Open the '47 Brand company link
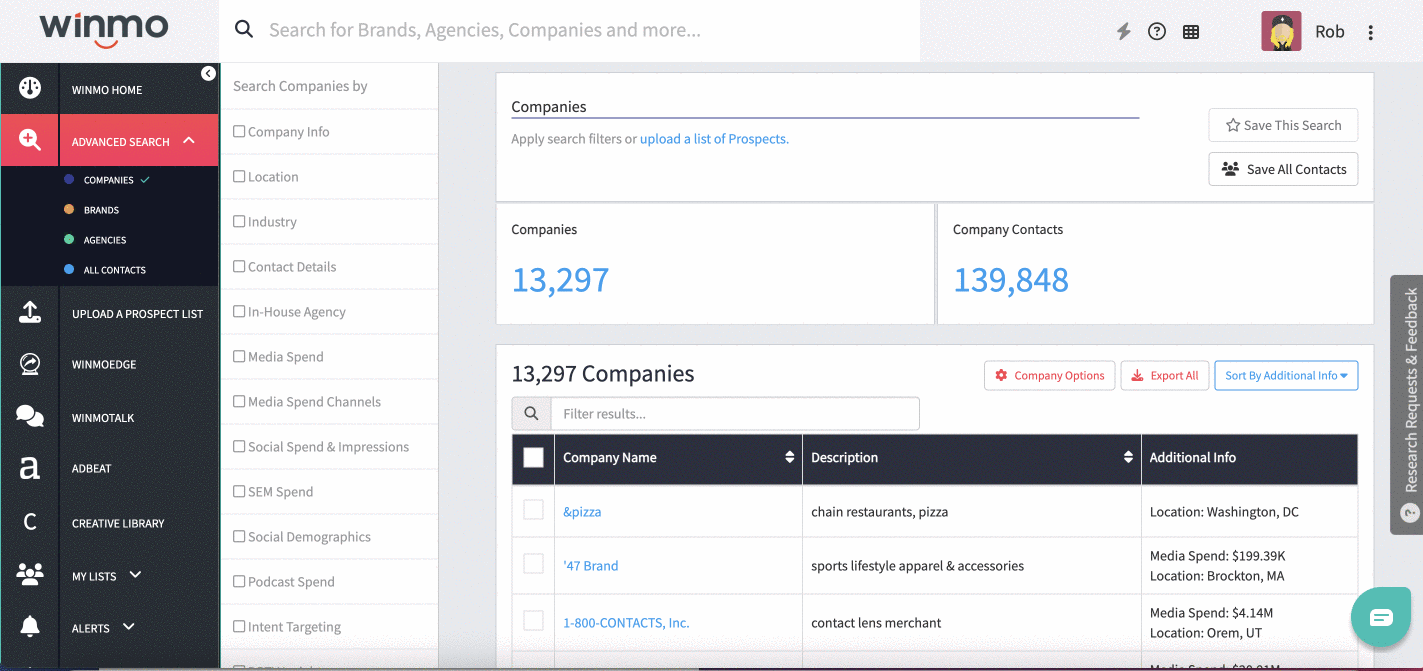 (590, 565)
